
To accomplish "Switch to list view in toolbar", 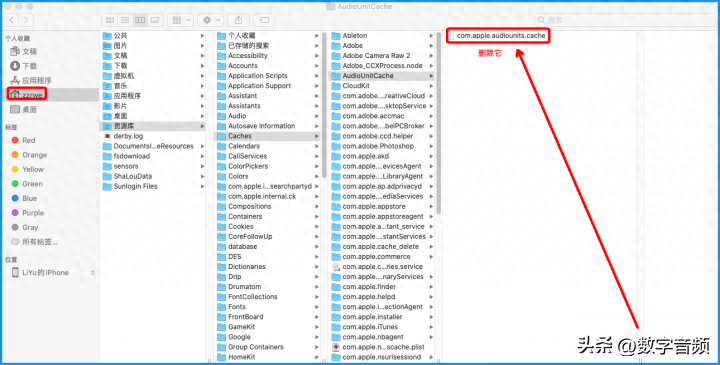I will (125, 20).
